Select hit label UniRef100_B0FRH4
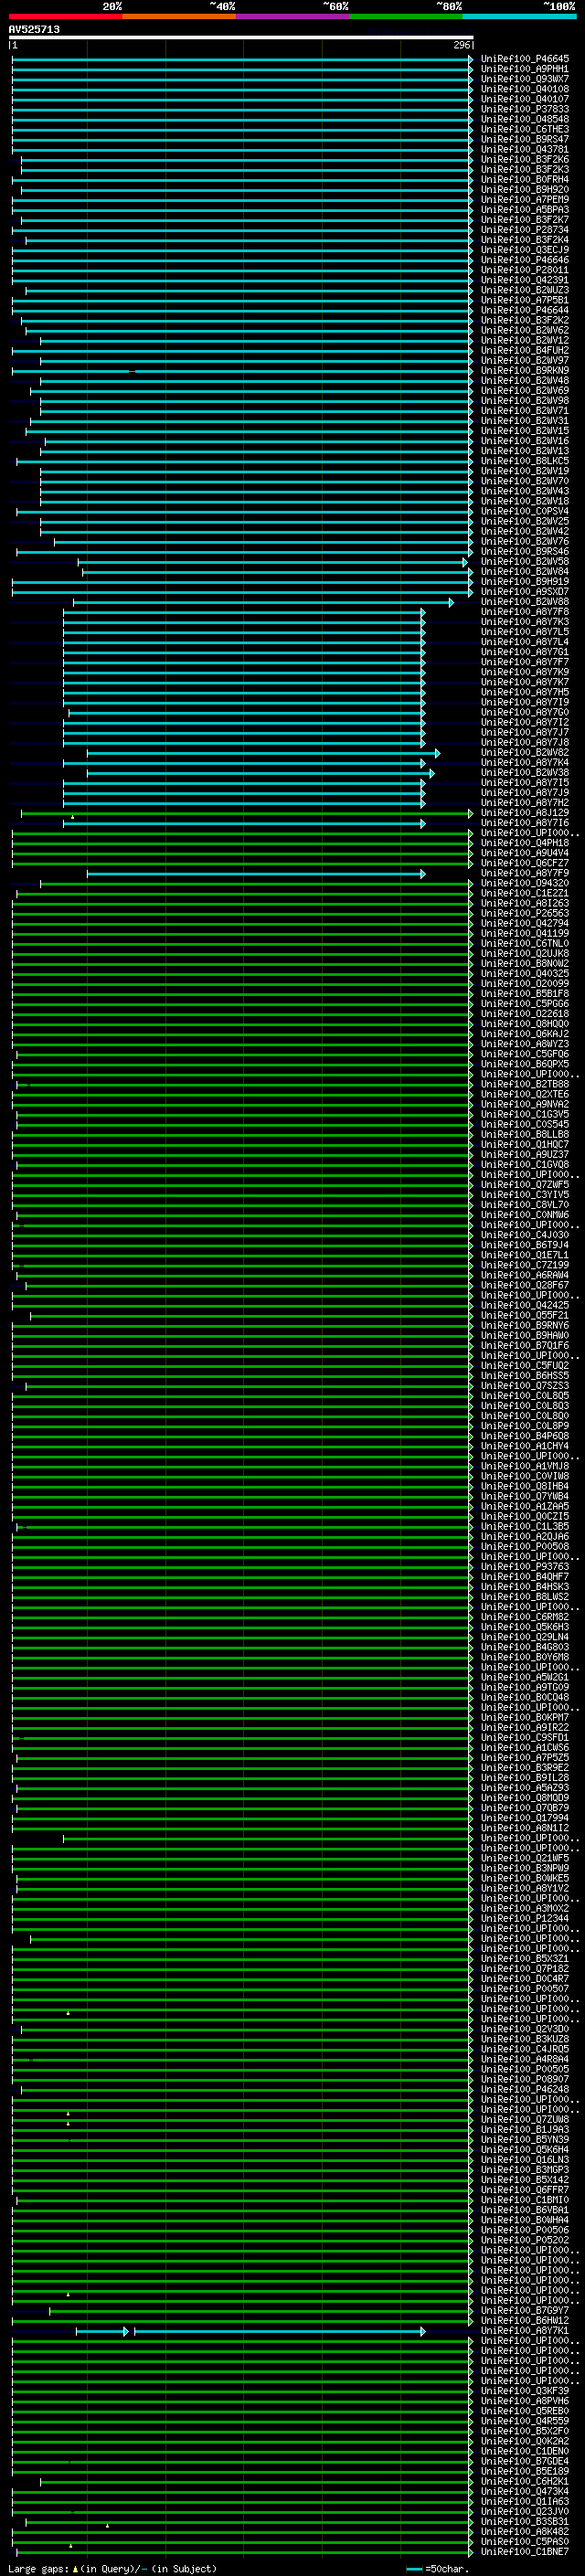The image size is (585, 2576). 525,180
